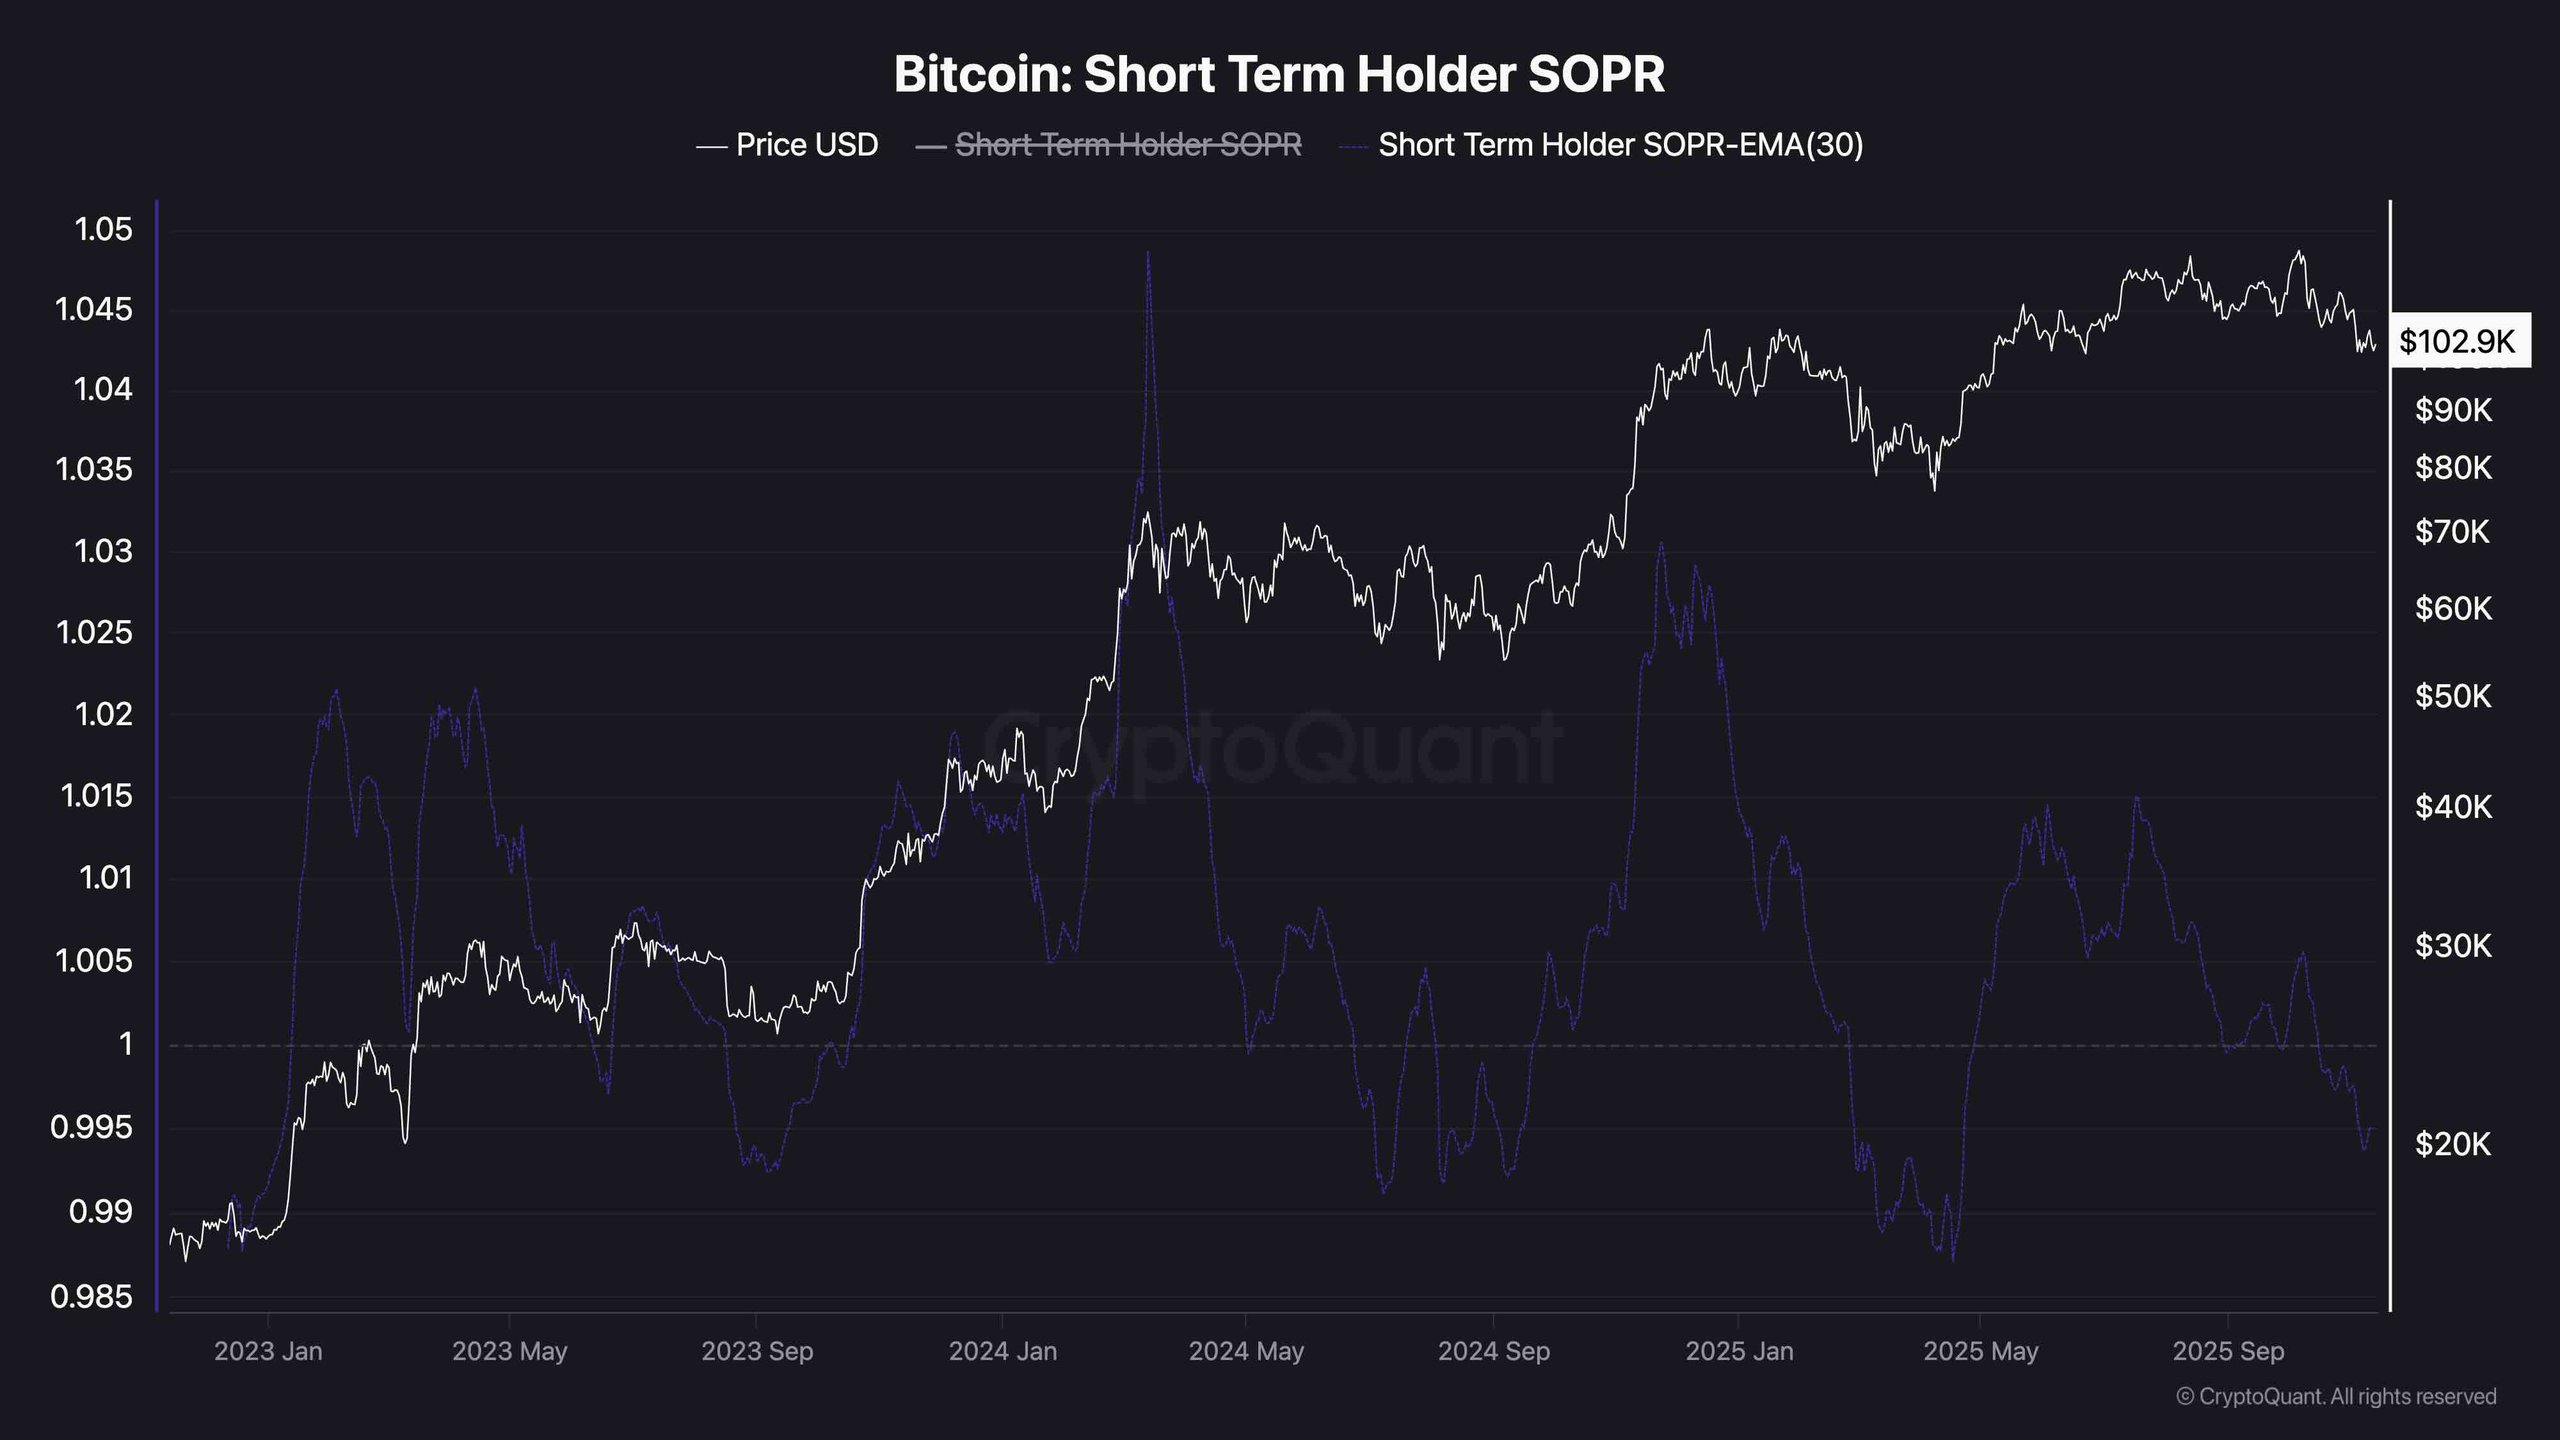Click the CryptoQuant watermark in chart center
This screenshot has width=2560, height=1440.
coord(1272,747)
